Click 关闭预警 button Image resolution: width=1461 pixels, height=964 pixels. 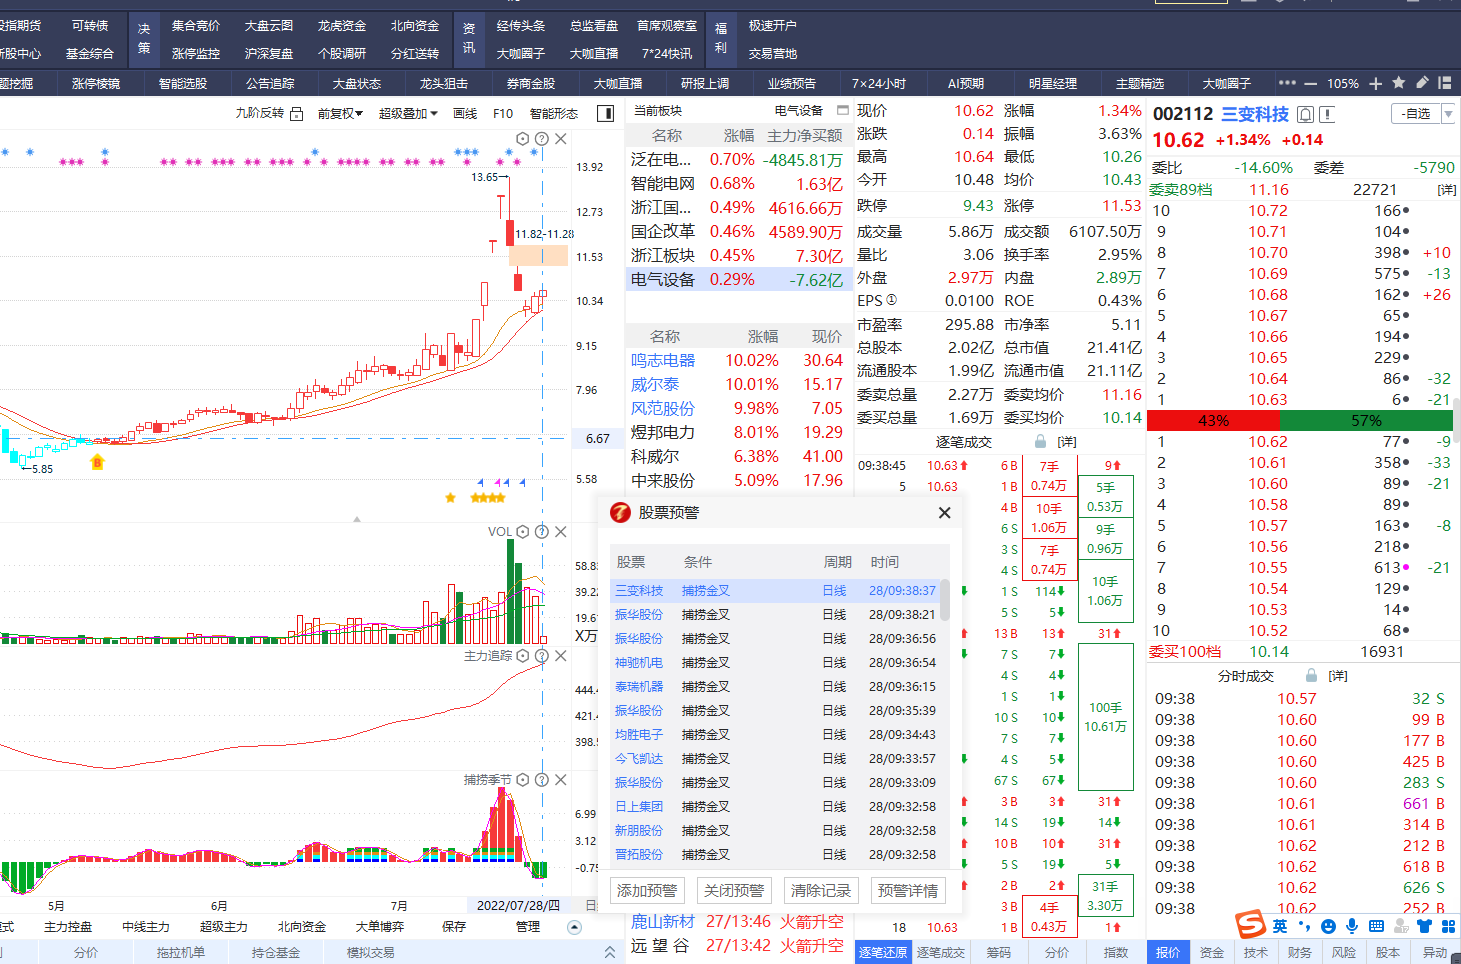click(x=734, y=890)
